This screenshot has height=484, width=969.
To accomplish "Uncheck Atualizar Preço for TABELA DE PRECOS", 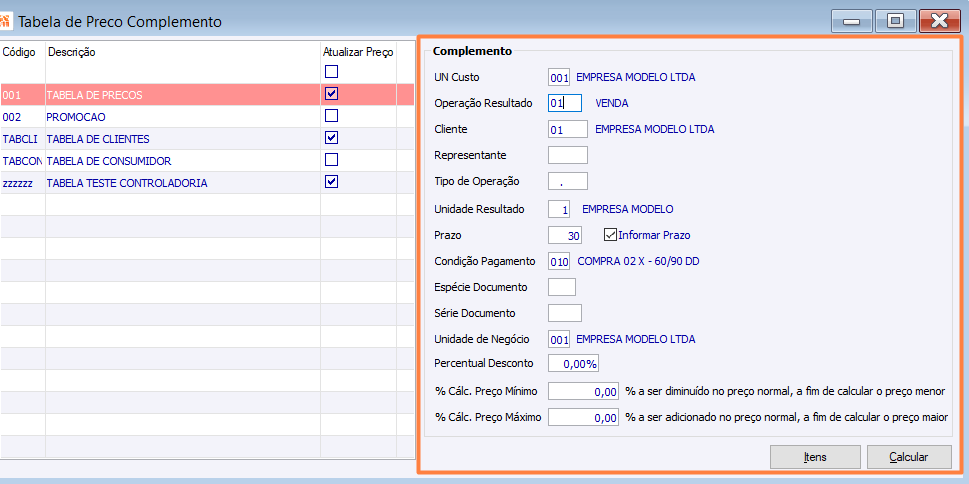I will pyautogui.click(x=332, y=94).
